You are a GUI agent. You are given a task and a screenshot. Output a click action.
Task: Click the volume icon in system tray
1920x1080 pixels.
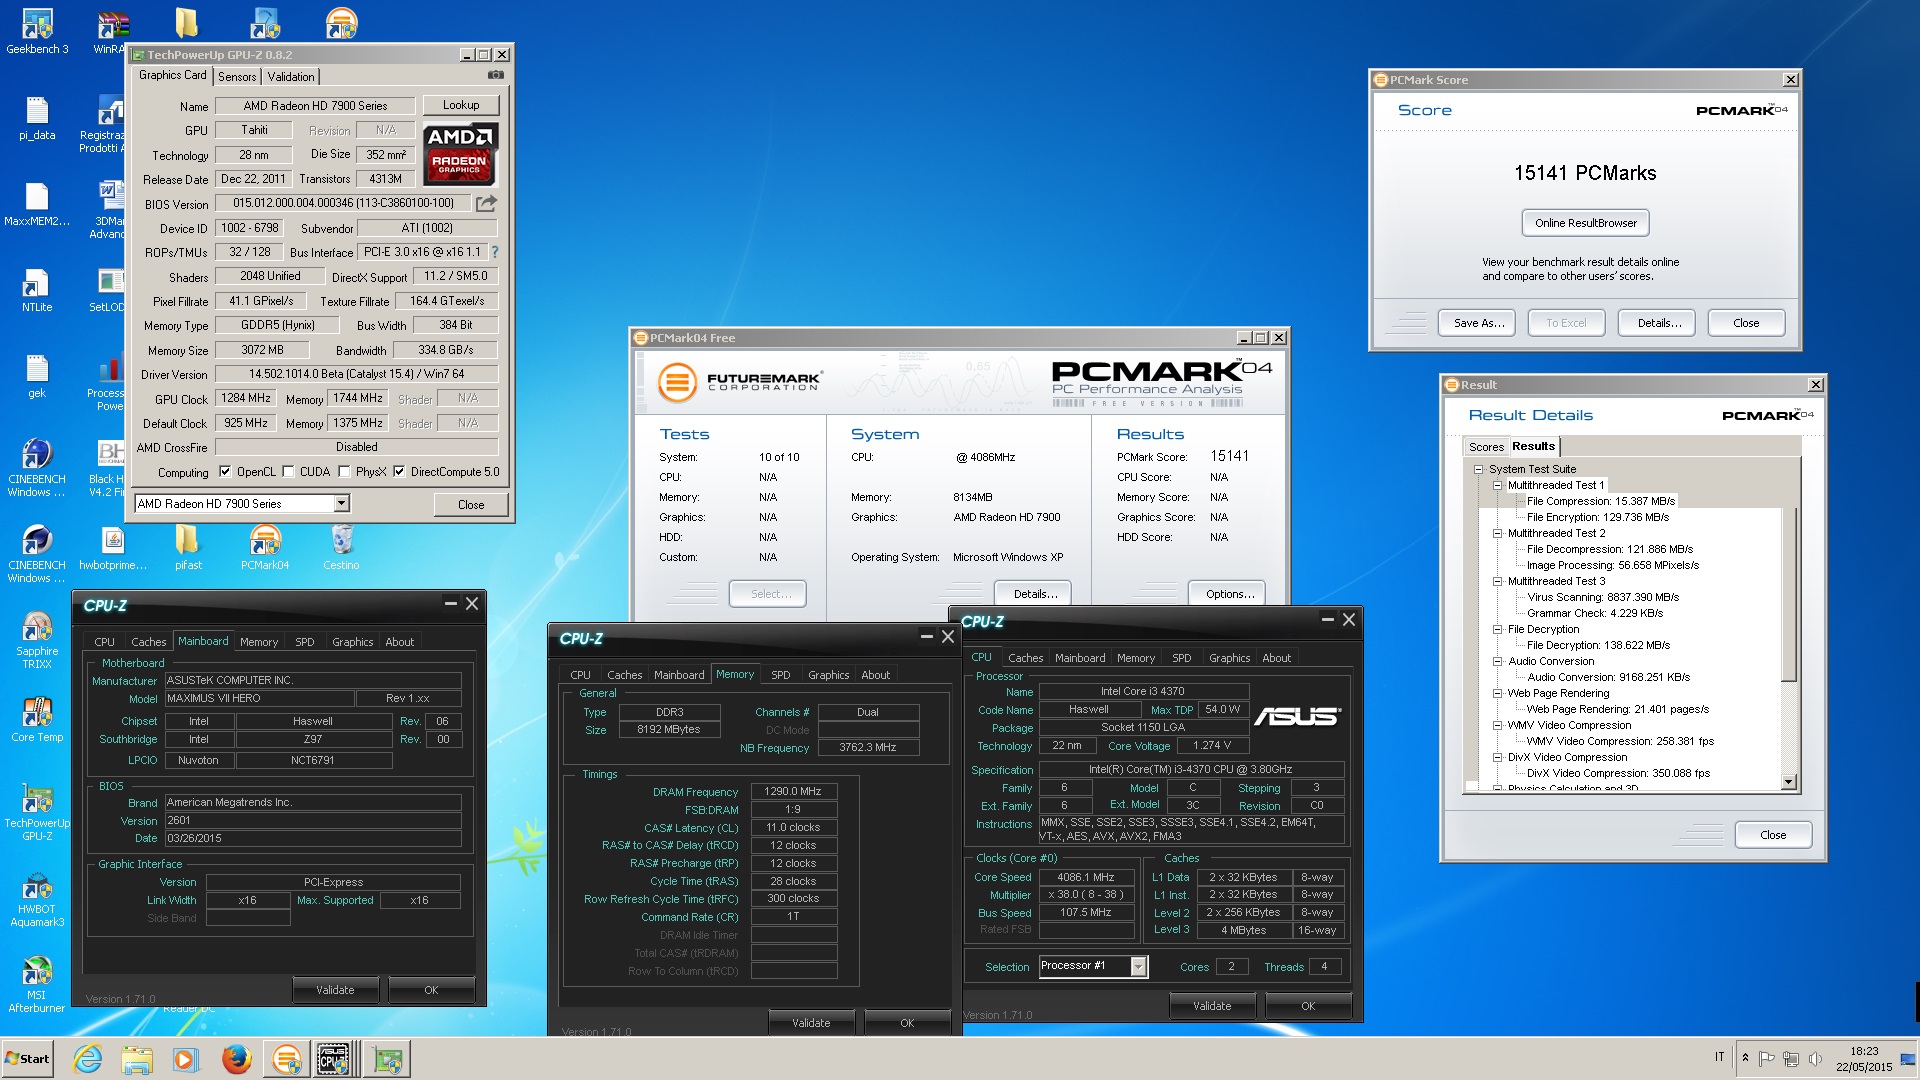(1815, 1058)
